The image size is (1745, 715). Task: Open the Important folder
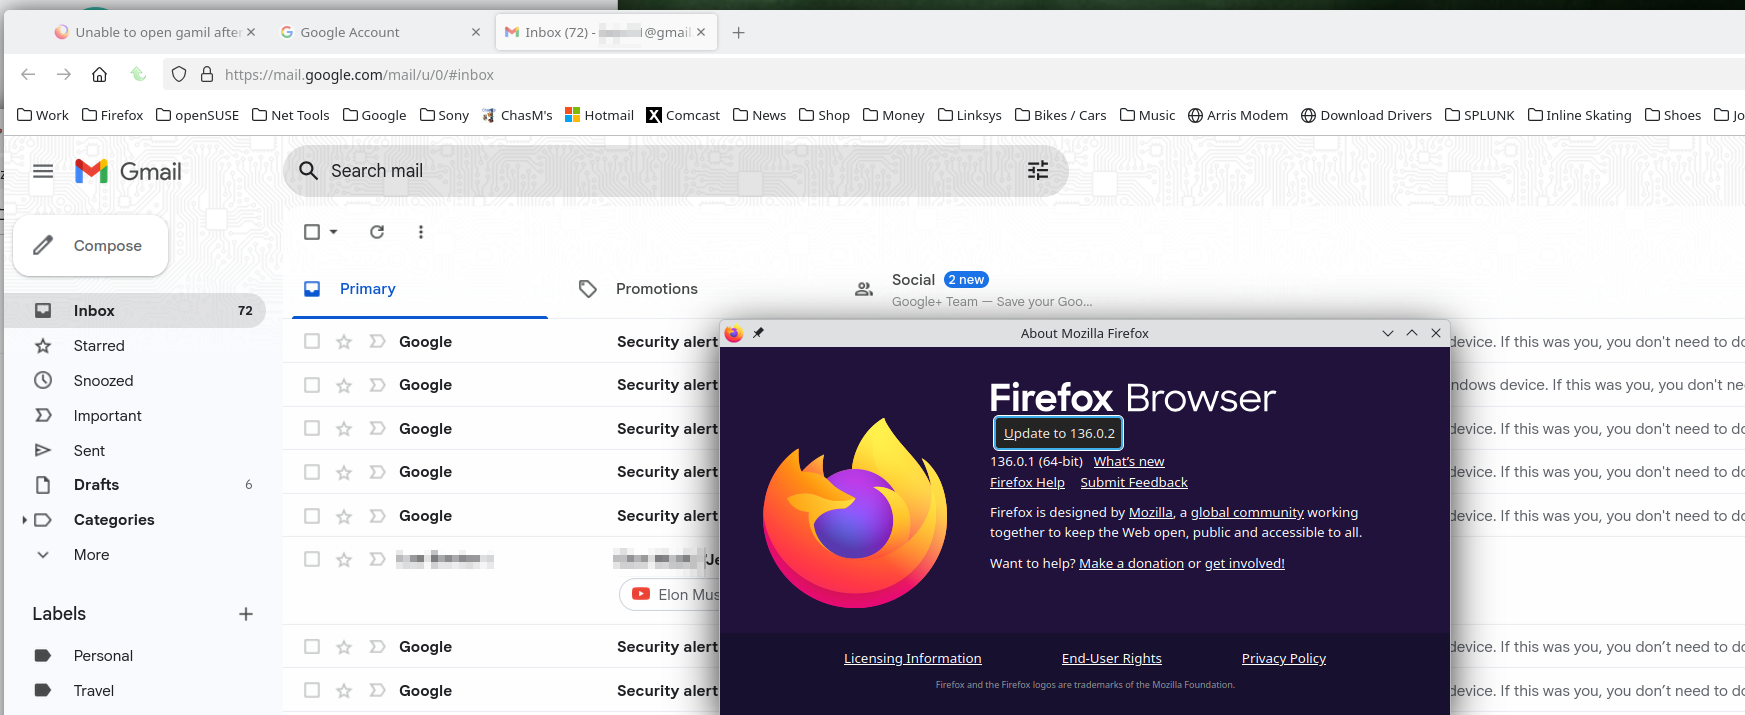(107, 416)
